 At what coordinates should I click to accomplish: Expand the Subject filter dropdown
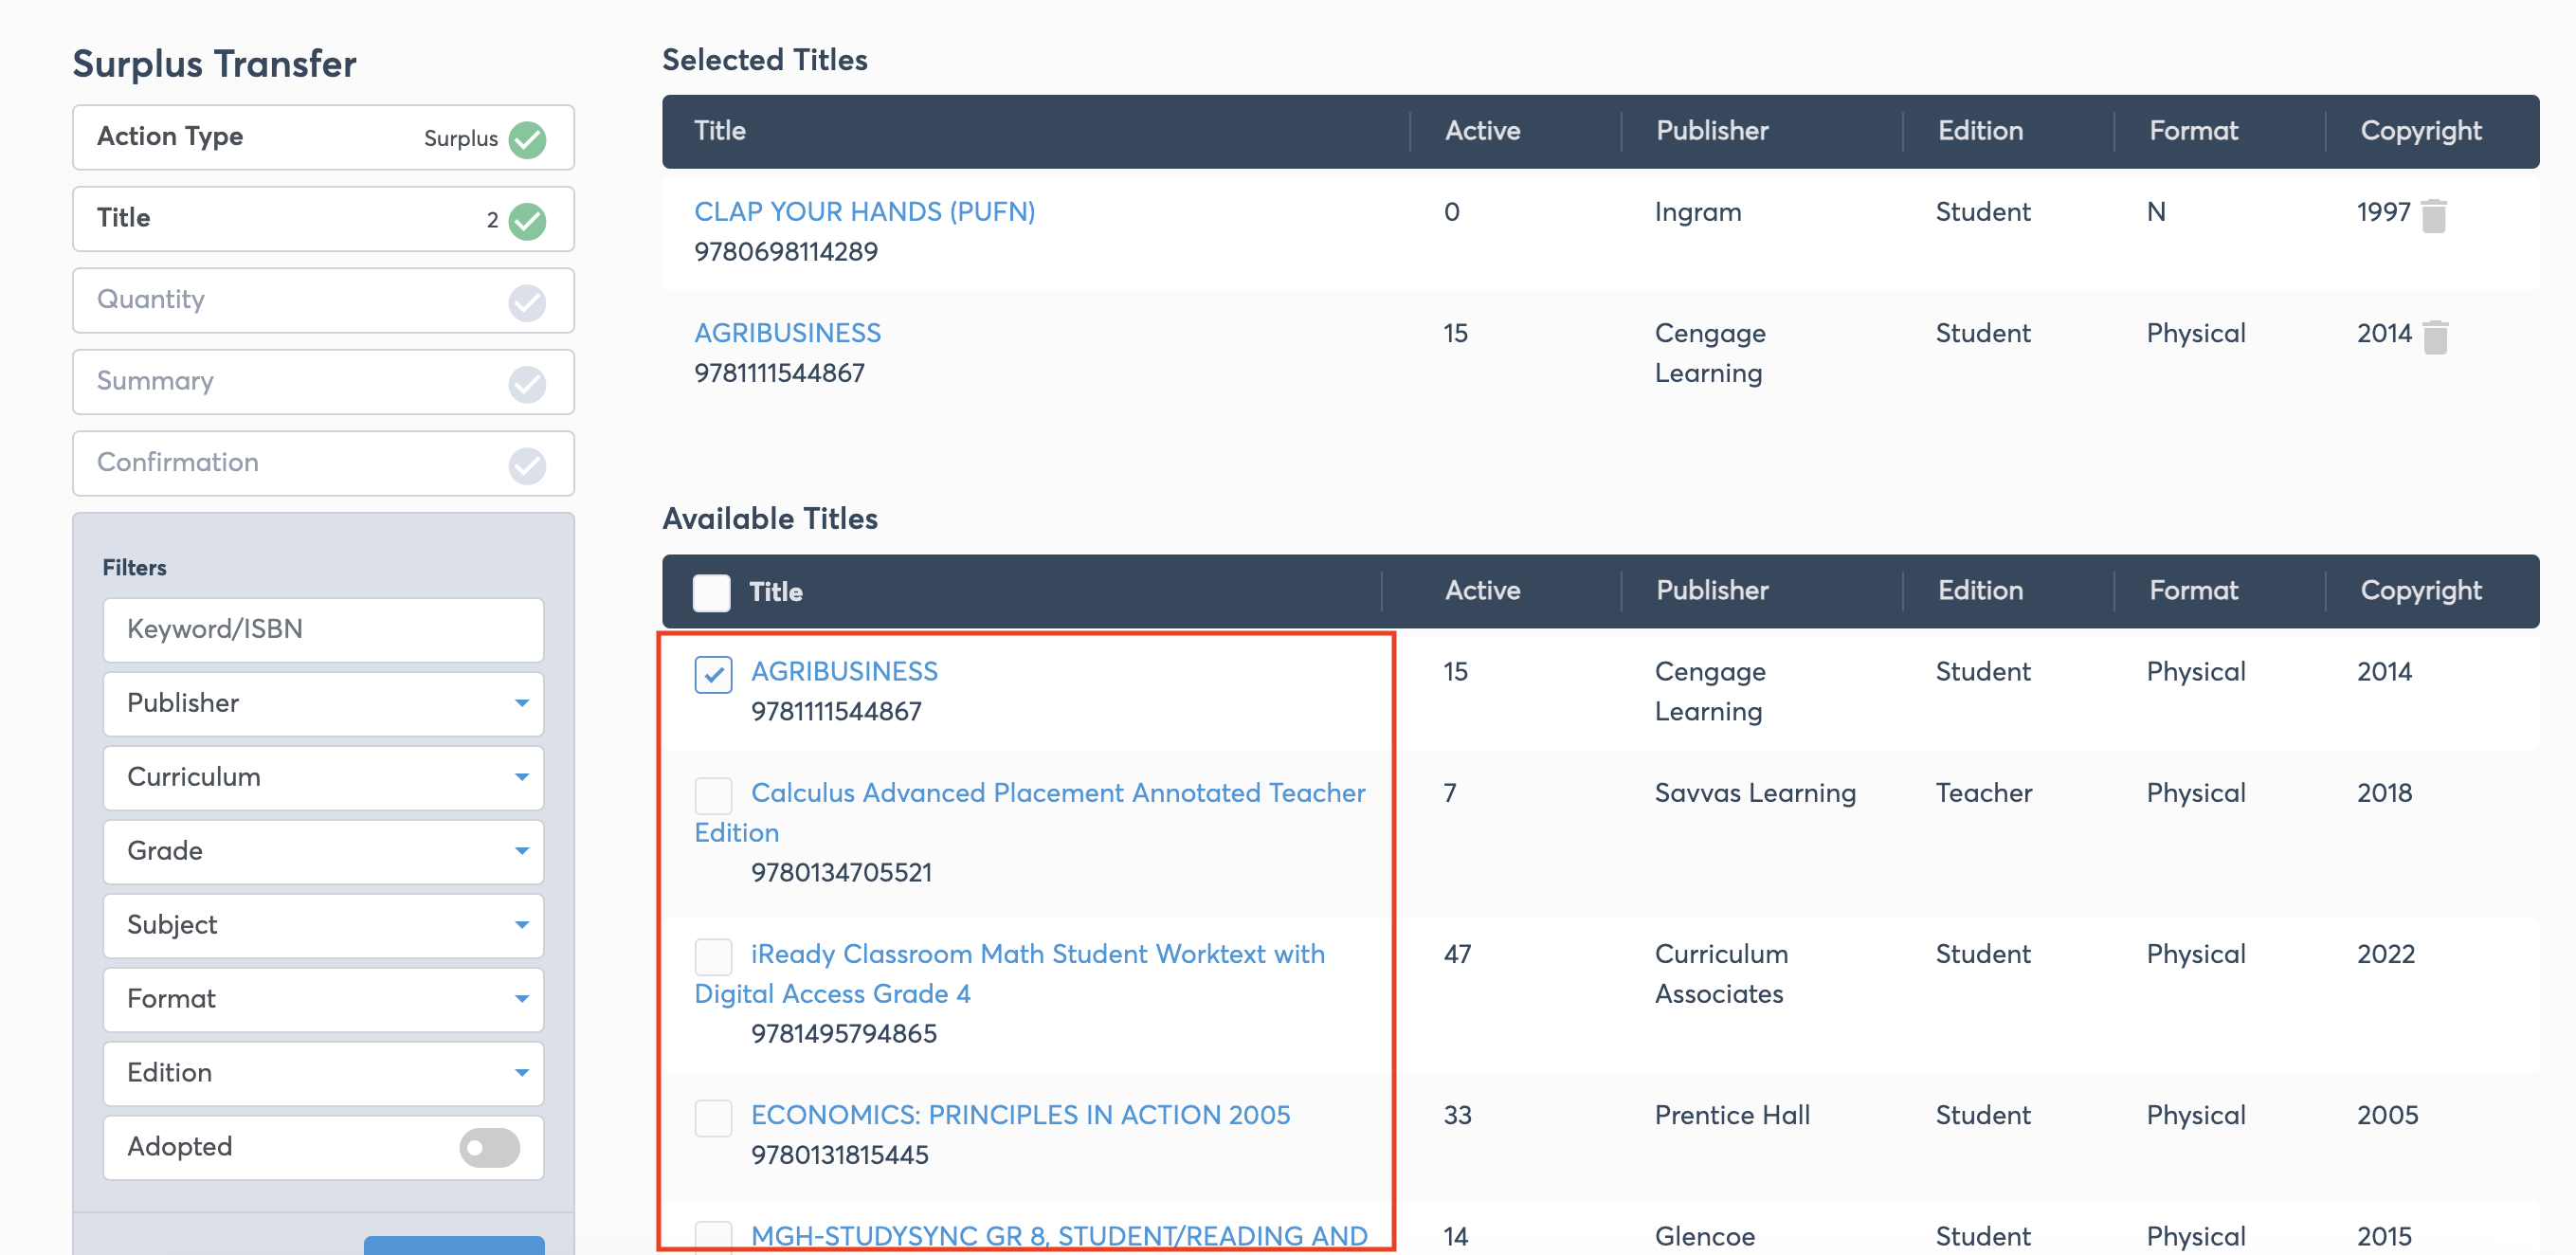[323, 925]
